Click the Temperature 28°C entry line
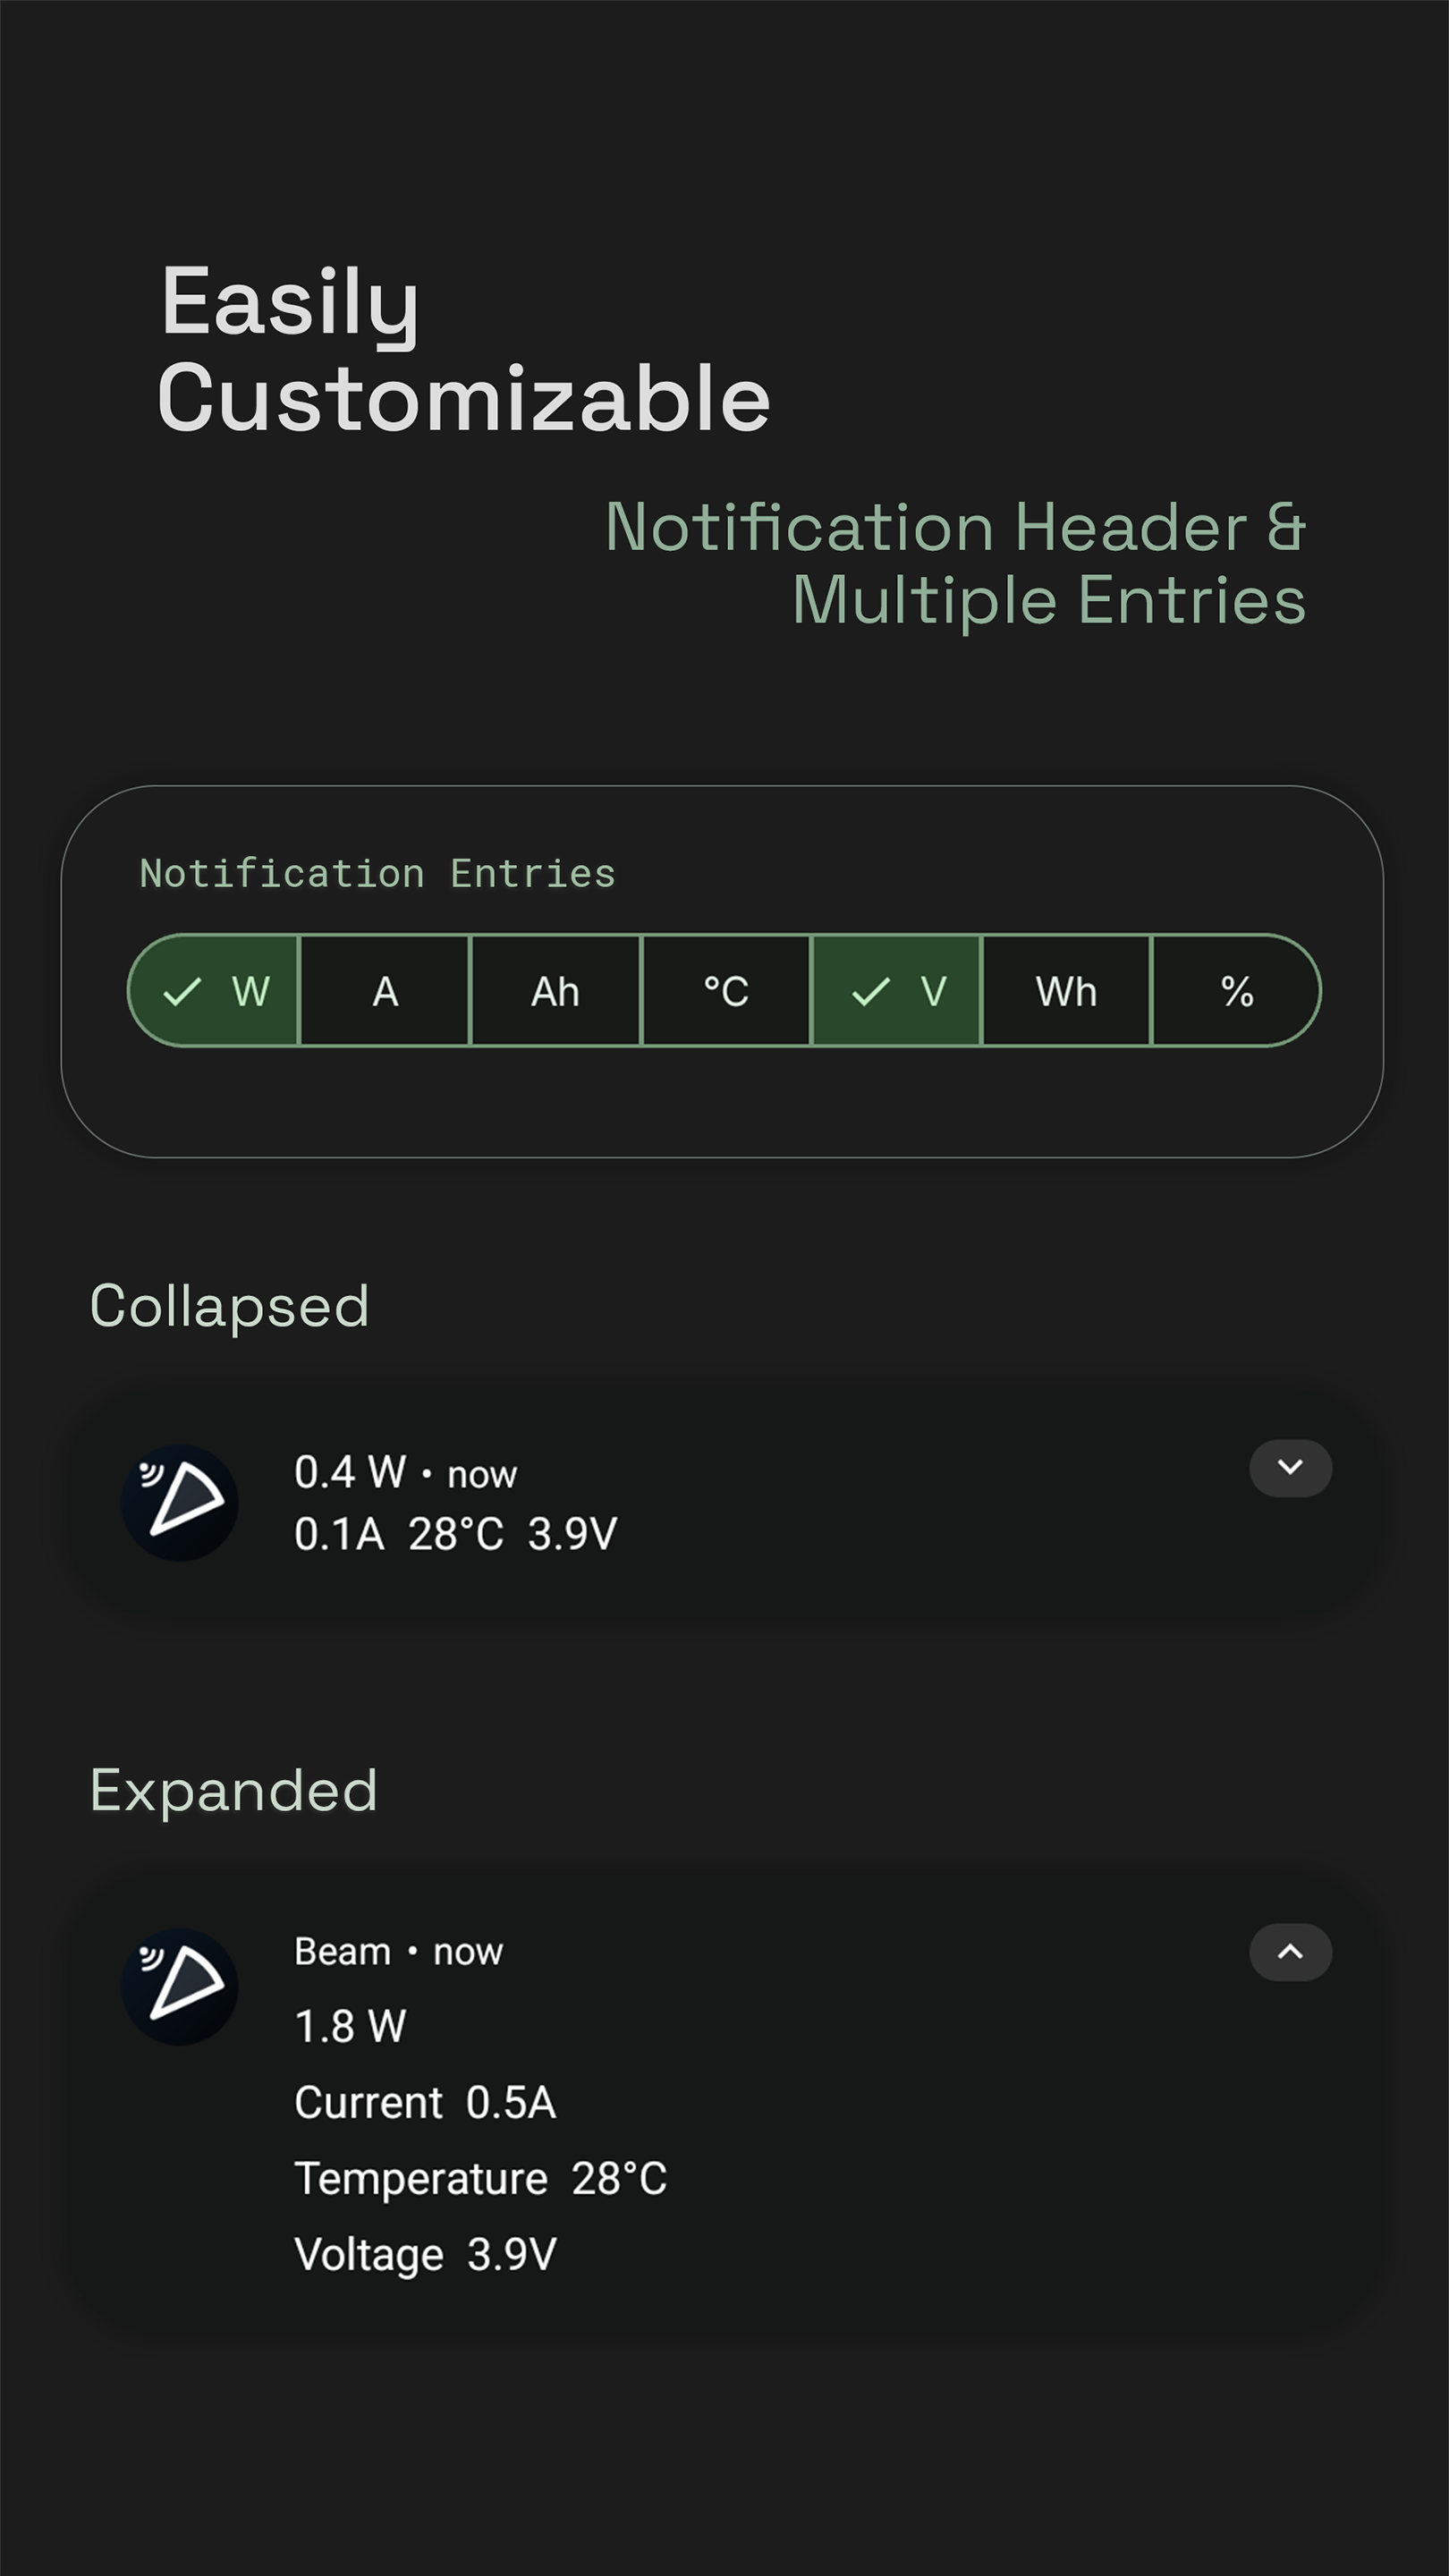The width and height of the screenshot is (1449, 2576). pos(481,2178)
